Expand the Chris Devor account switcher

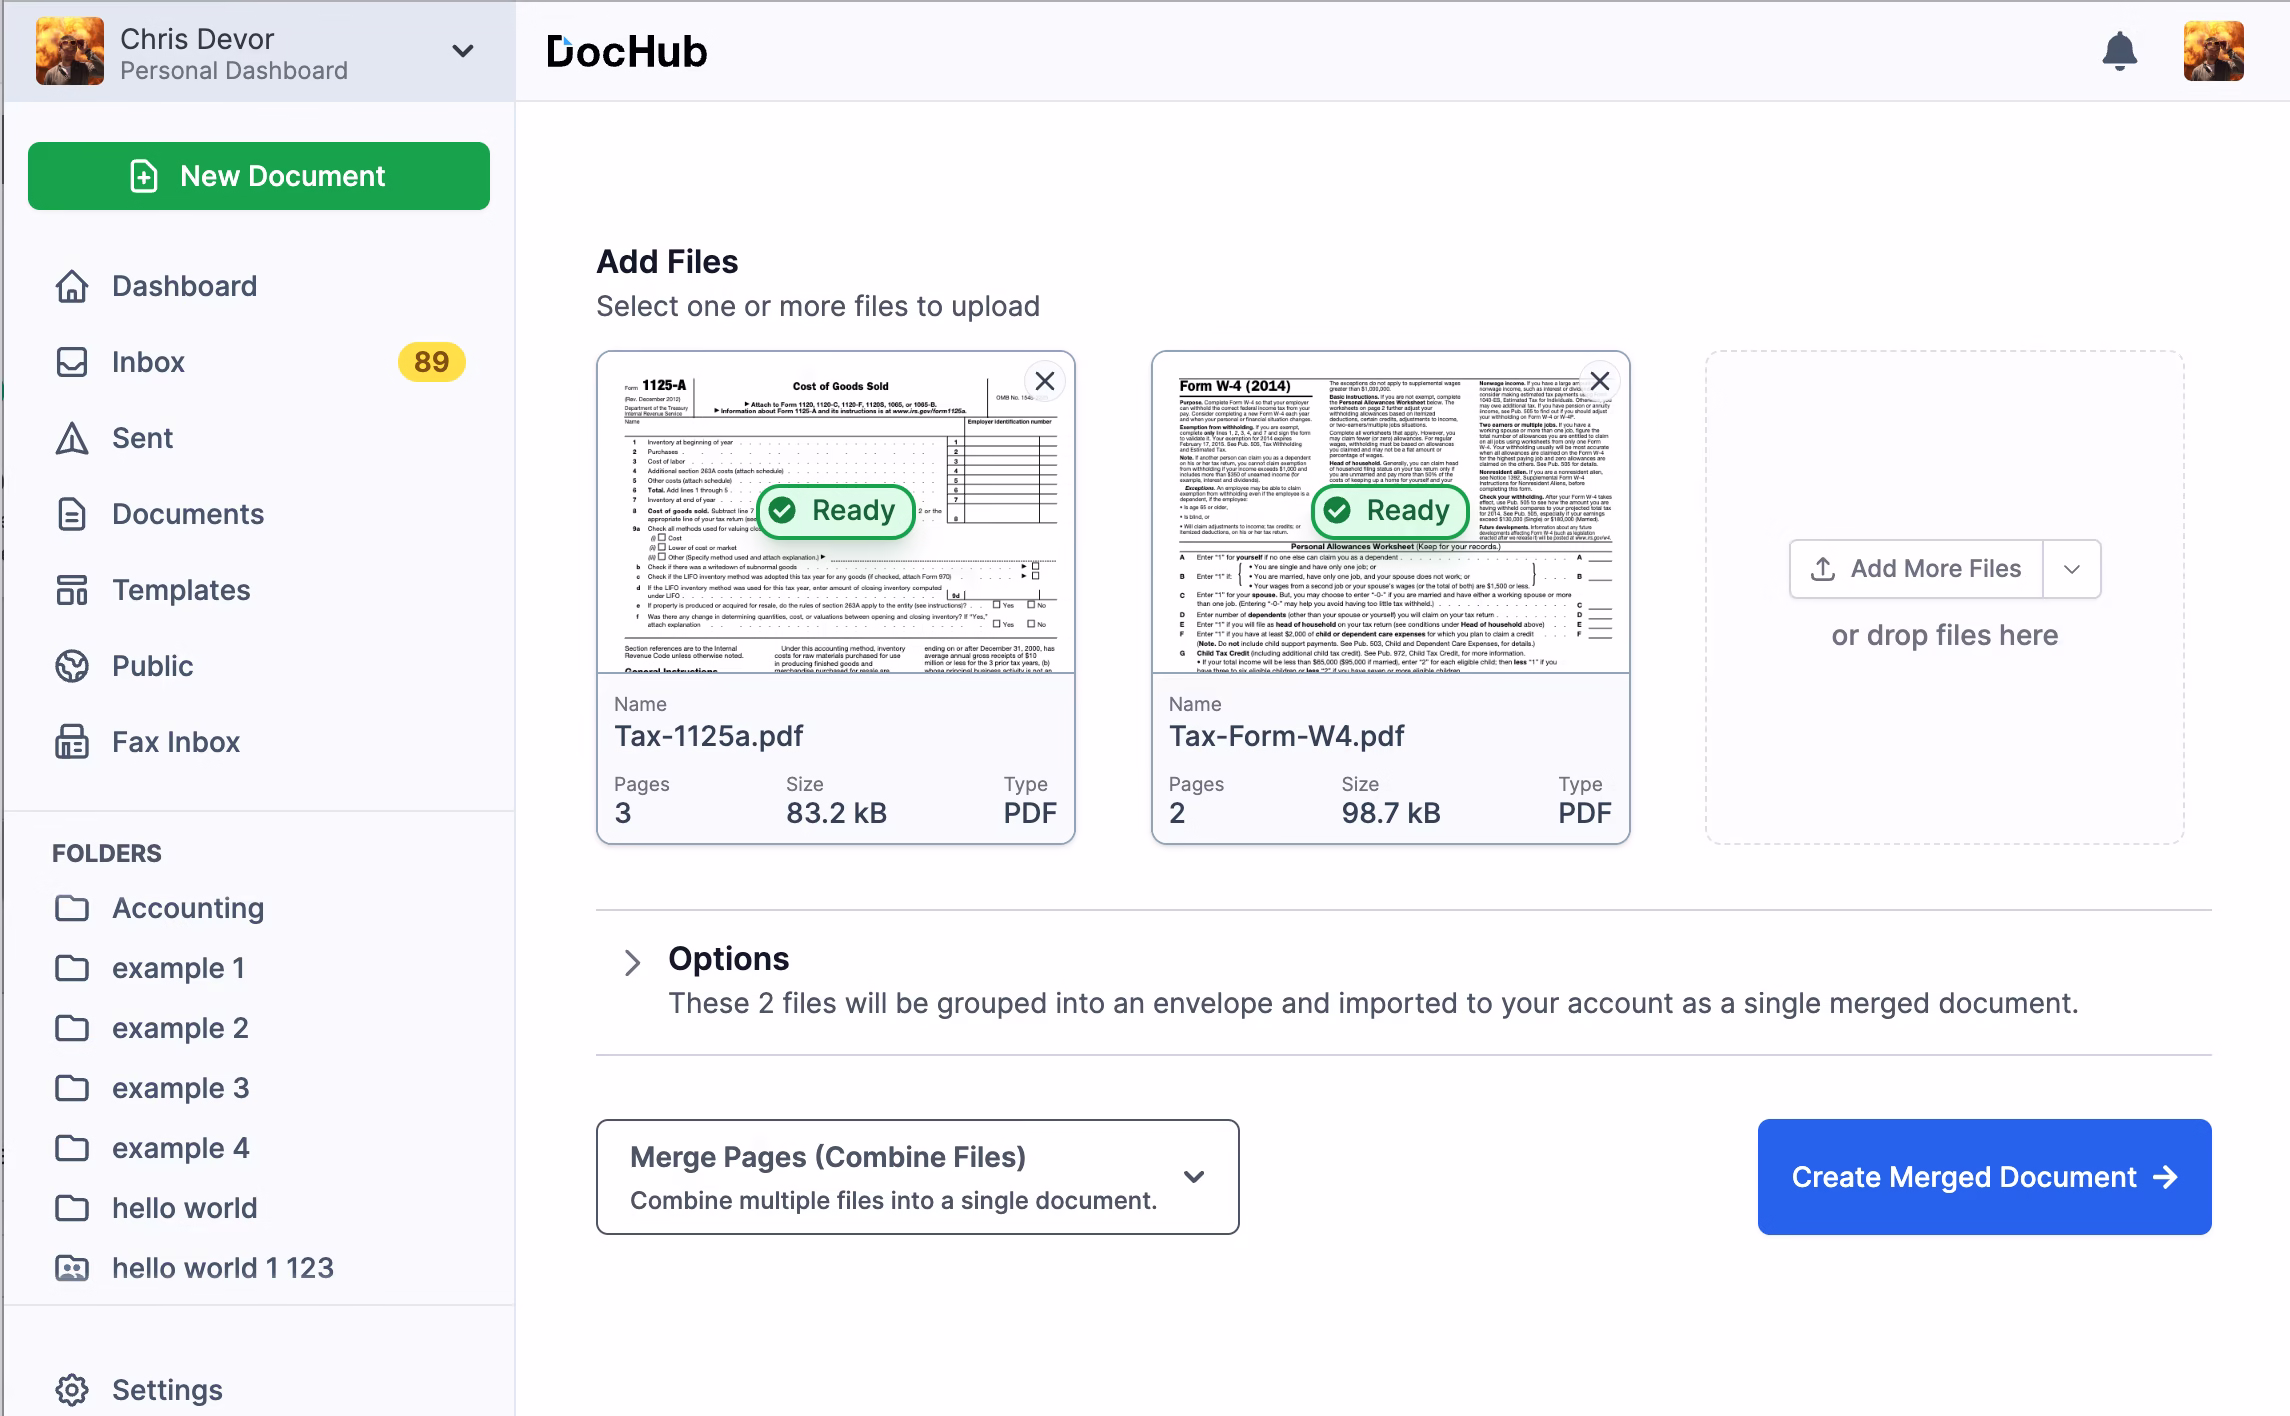pyautogui.click(x=462, y=51)
